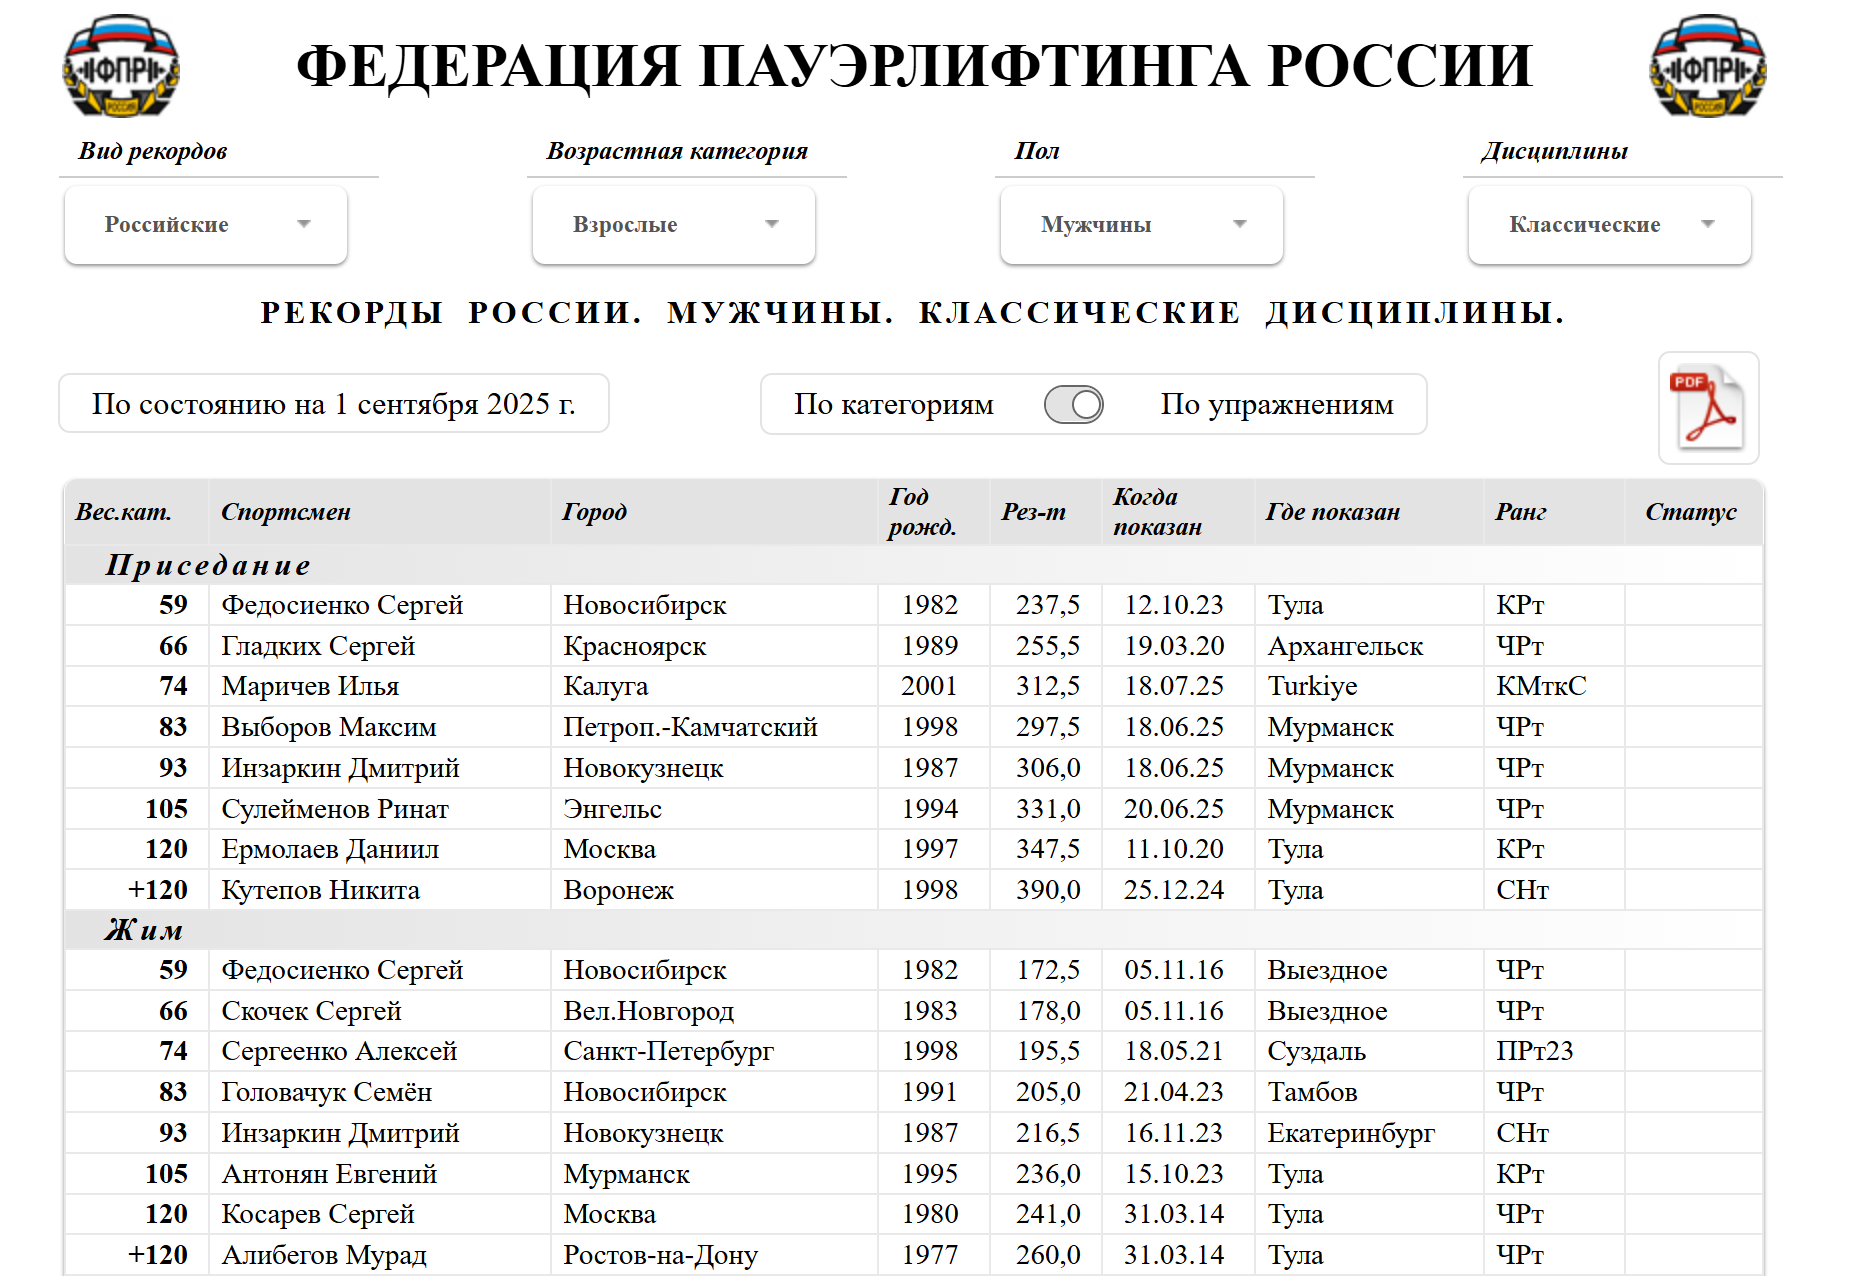Screen dimensions: 1856x1276
Task: Select 'Выборов Максим' athlete name
Action: point(329,727)
